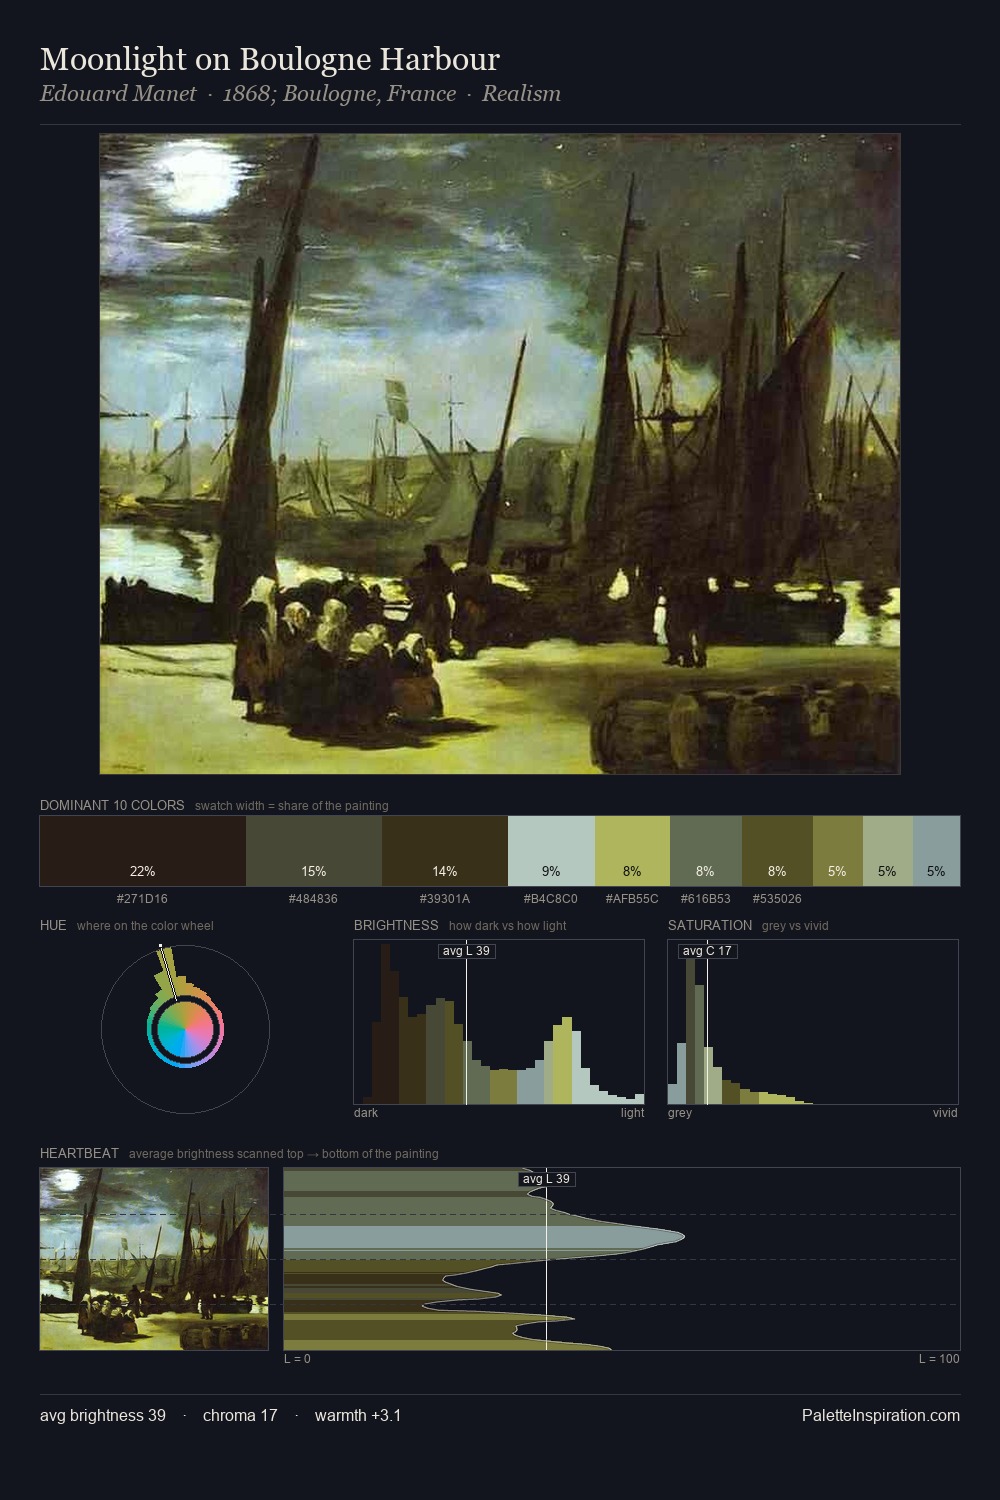Click the title Moonlight on Boulogne Harbour
The height and width of the screenshot is (1500, 1000).
click(270, 59)
